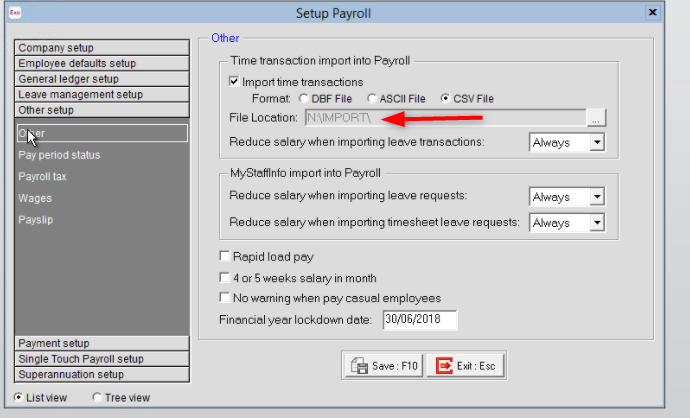690x418 pixels.
Task: Select Wages item in list
Action: [x=35, y=198]
